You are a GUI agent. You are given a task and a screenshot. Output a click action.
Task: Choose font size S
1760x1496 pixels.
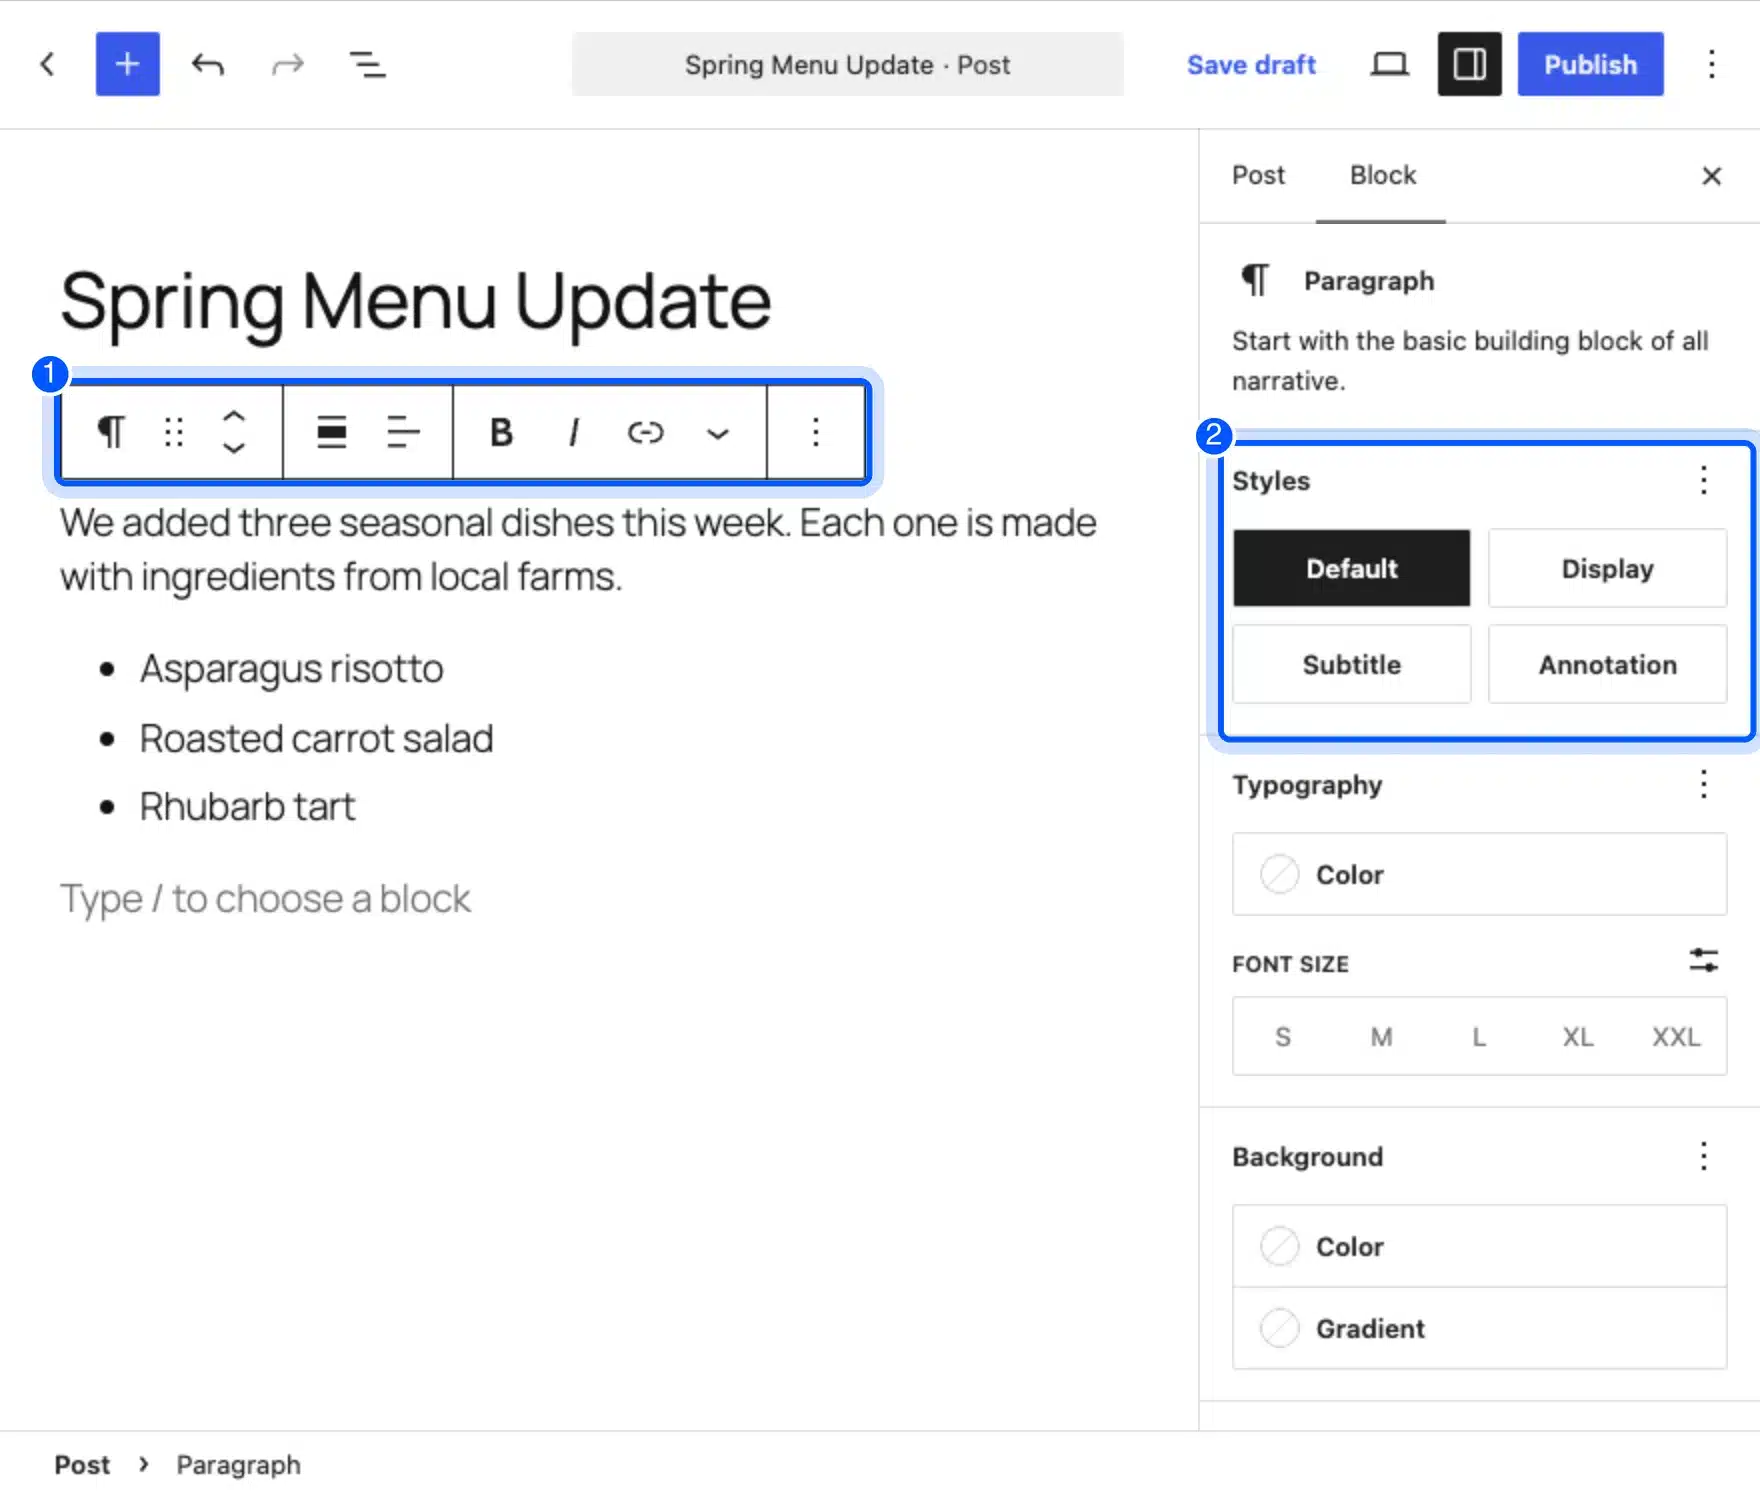[x=1283, y=1037]
